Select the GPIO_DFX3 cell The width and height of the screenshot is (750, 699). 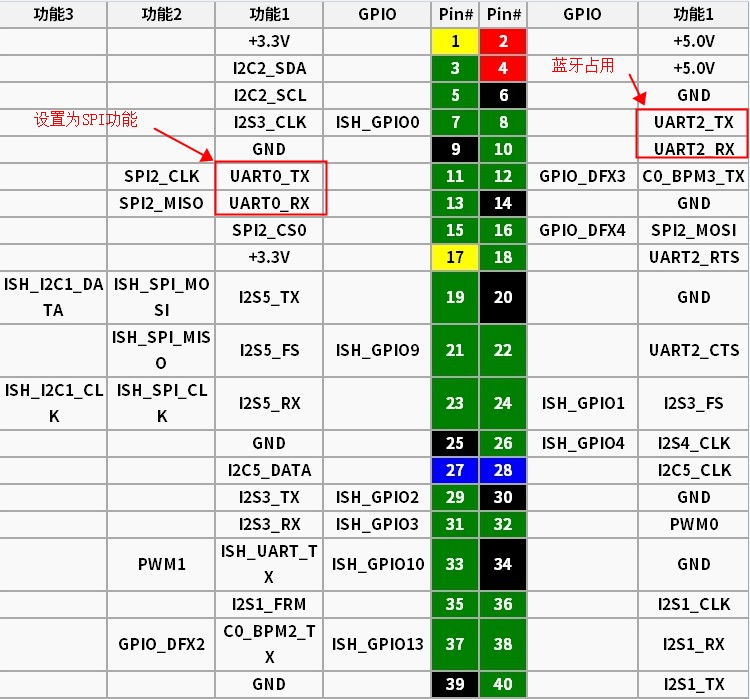coord(582,176)
